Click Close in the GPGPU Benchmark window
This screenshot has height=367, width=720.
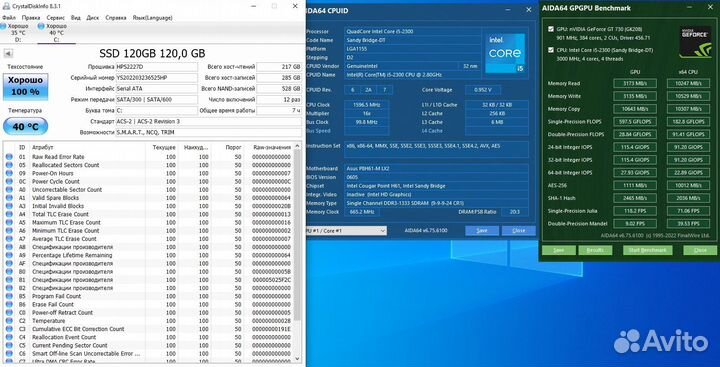(x=700, y=250)
